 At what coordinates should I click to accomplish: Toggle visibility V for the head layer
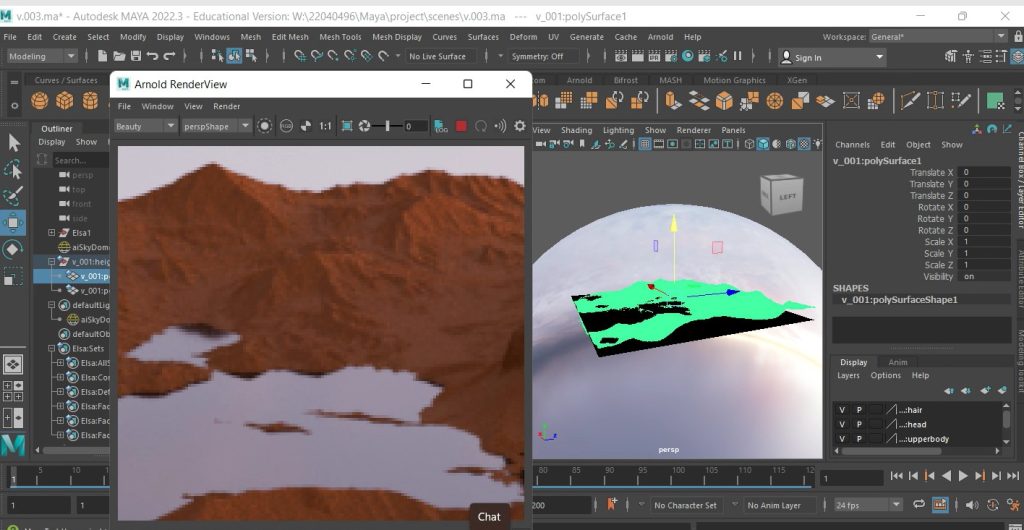[842, 424]
